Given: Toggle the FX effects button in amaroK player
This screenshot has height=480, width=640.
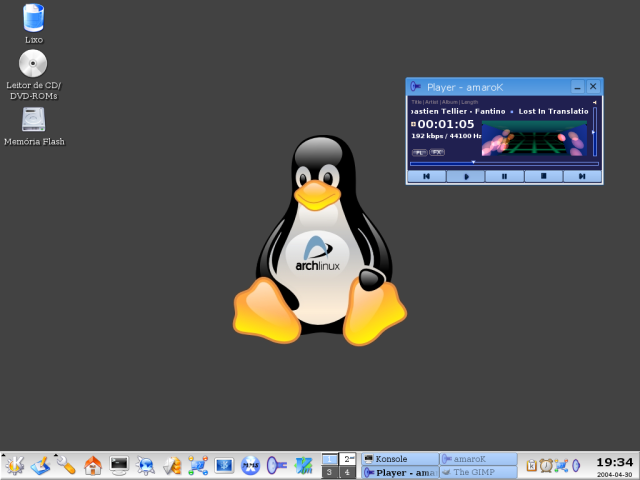Looking at the screenshot, I should point(437,152).
